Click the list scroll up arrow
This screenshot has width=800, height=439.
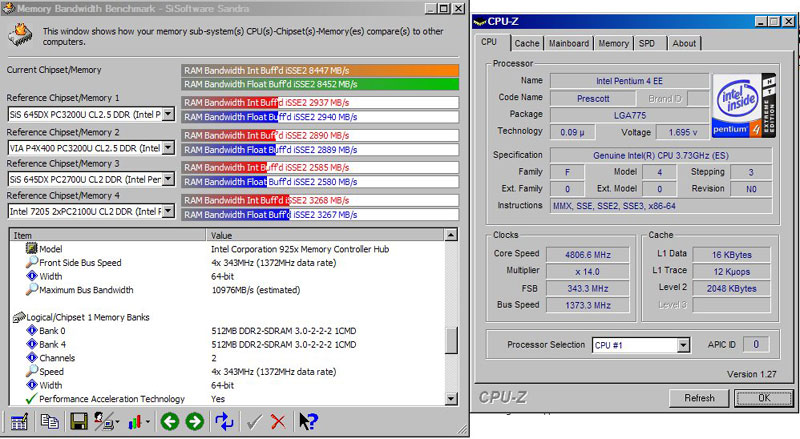point(451,235)
